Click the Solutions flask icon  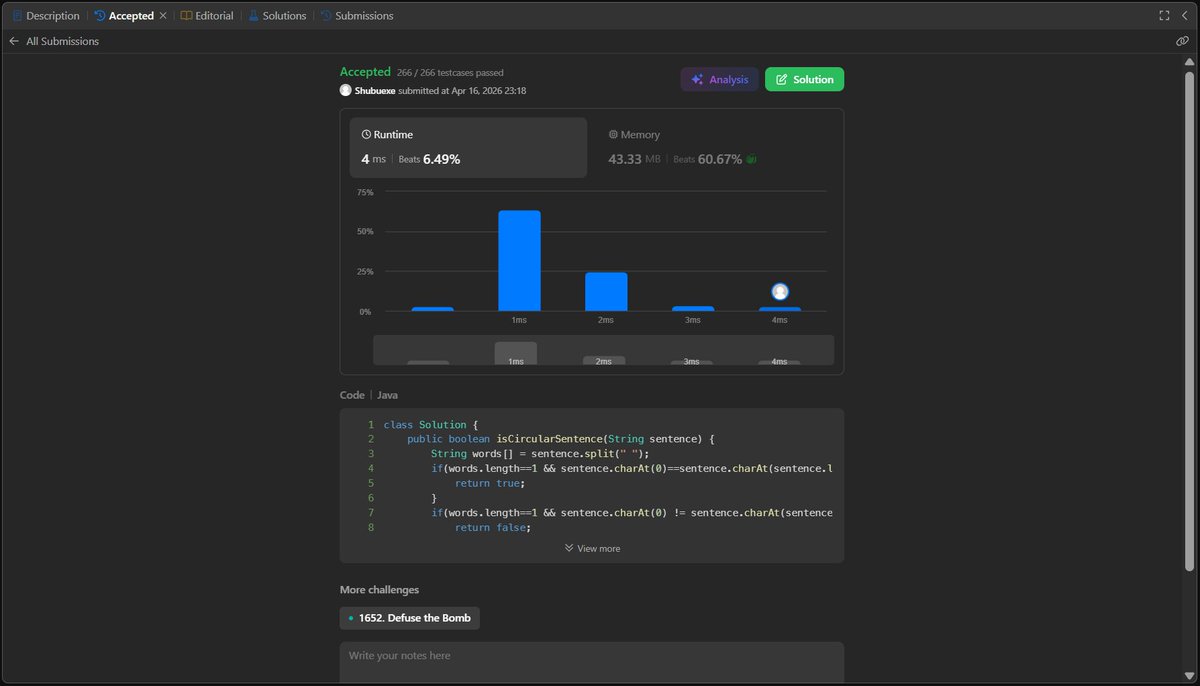253,16
